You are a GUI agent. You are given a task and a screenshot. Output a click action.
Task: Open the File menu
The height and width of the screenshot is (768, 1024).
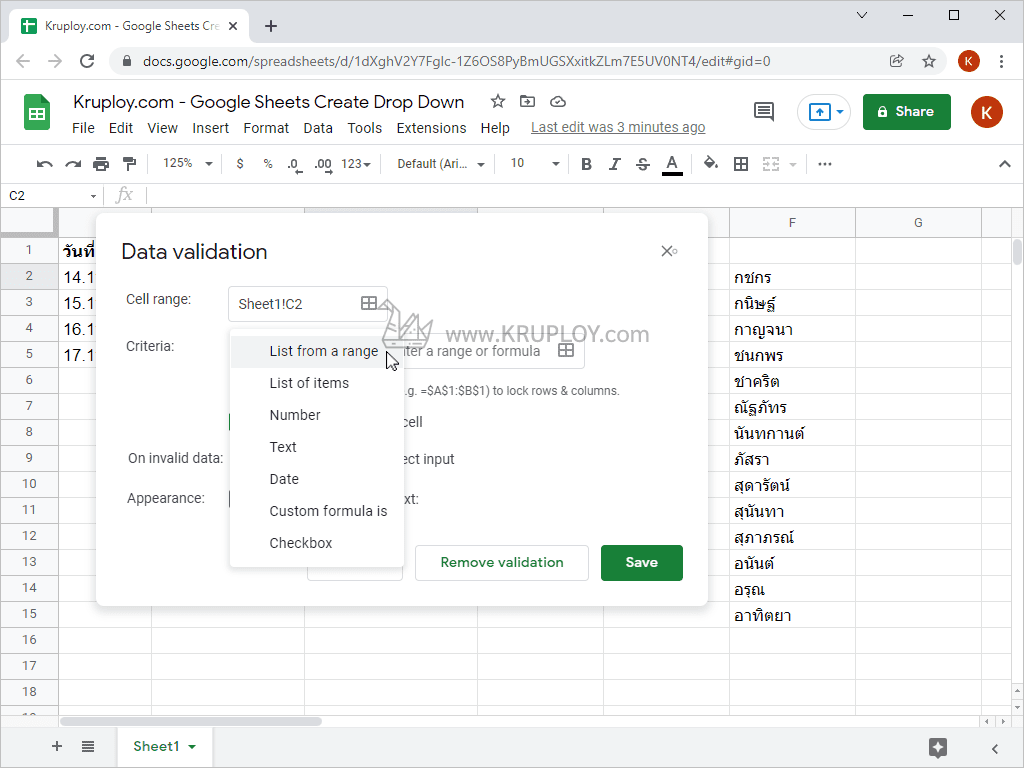[x=83, y=128]
